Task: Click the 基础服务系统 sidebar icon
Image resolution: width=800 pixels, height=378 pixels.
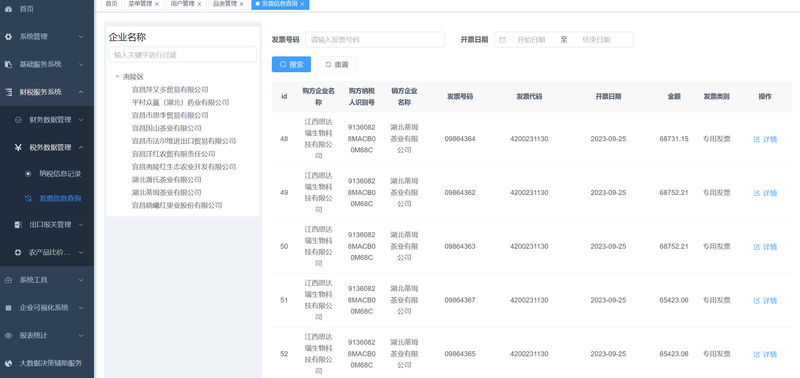Action: tap(8, 64)
